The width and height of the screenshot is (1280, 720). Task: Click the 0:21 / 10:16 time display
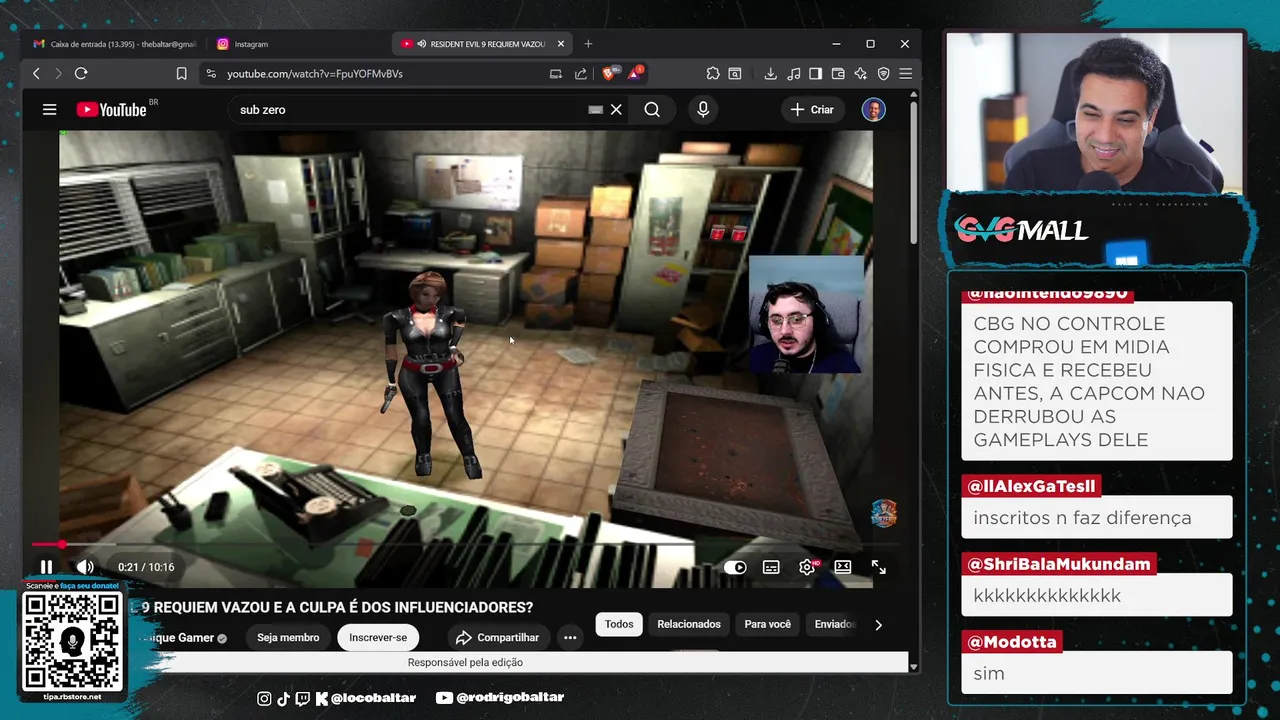(x=146, y=567)
